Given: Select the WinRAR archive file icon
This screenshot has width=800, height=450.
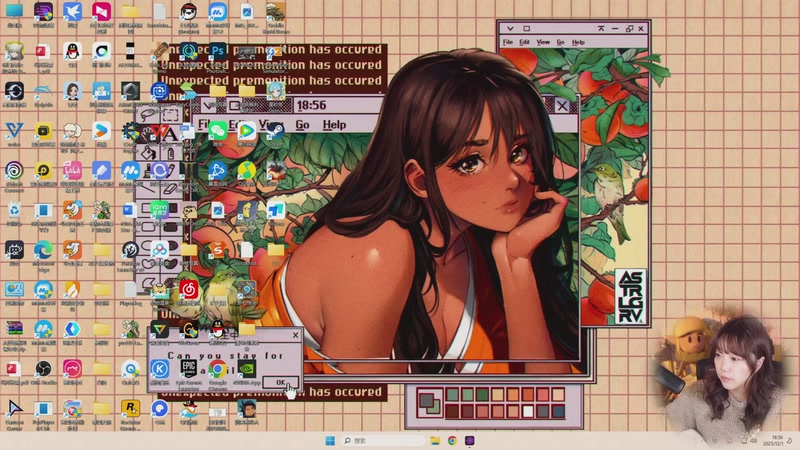Looking at the screenshot, I should point(14,329).
